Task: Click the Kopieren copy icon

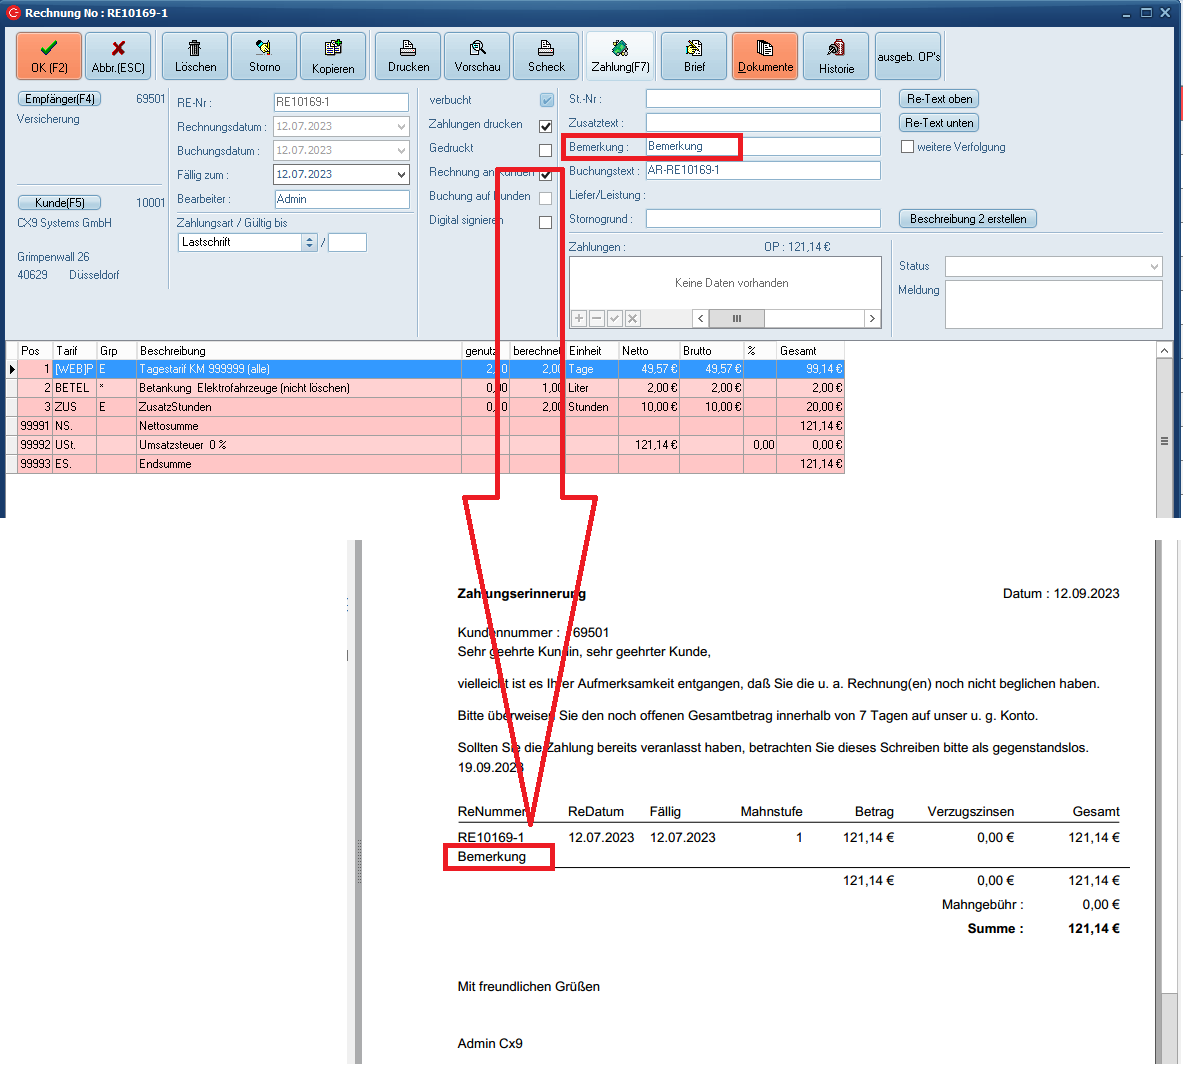Action: click(x=333, y=56)
